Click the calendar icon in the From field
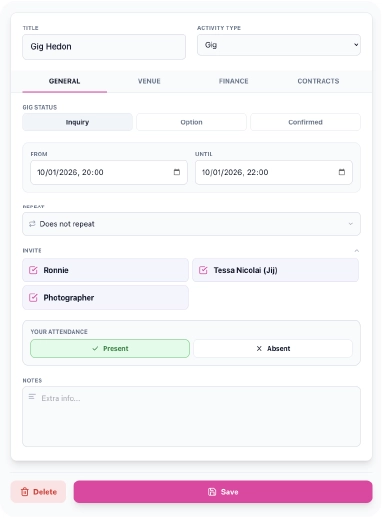 [x=177, y=172]
